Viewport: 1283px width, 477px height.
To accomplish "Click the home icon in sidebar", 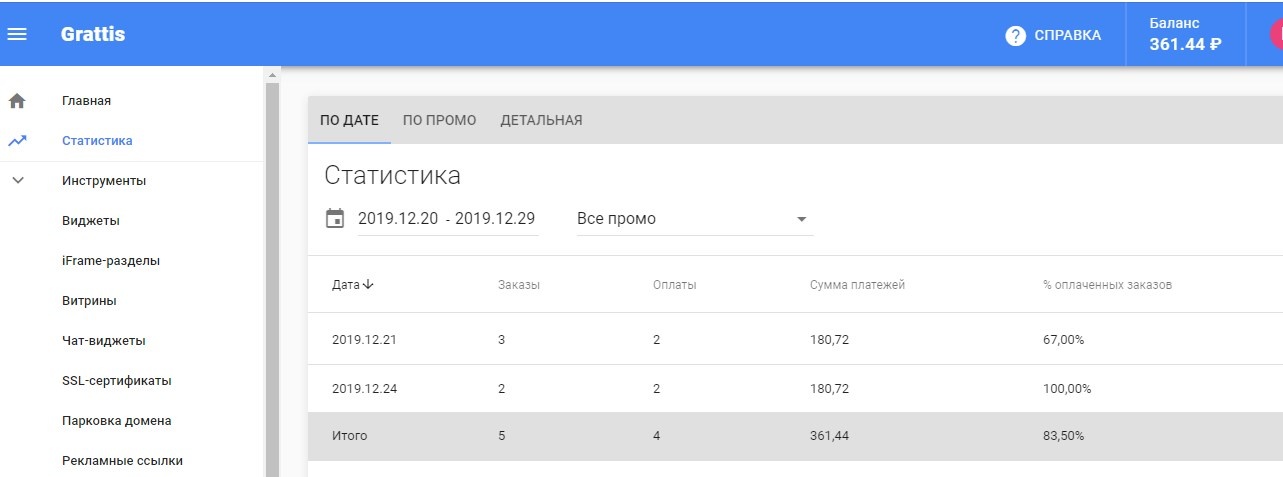I will (x=17, y=101).
